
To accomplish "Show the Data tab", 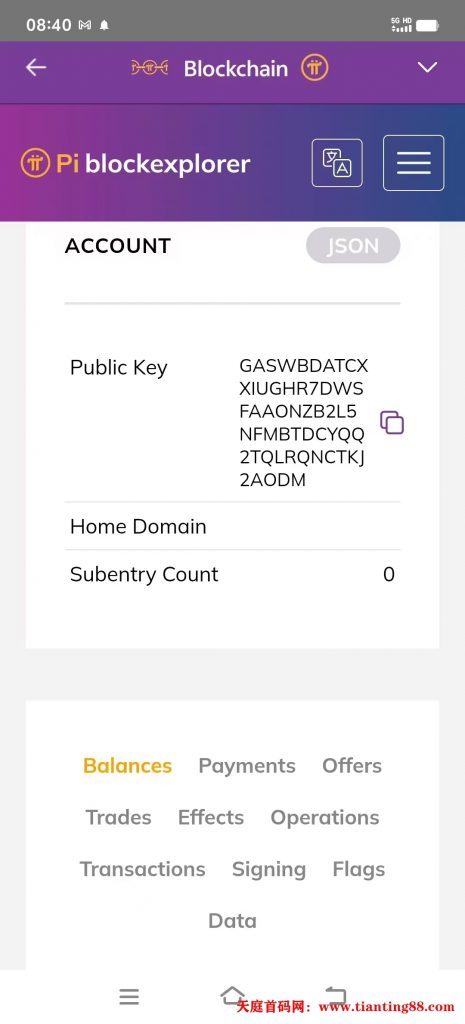I will (232, 921).
